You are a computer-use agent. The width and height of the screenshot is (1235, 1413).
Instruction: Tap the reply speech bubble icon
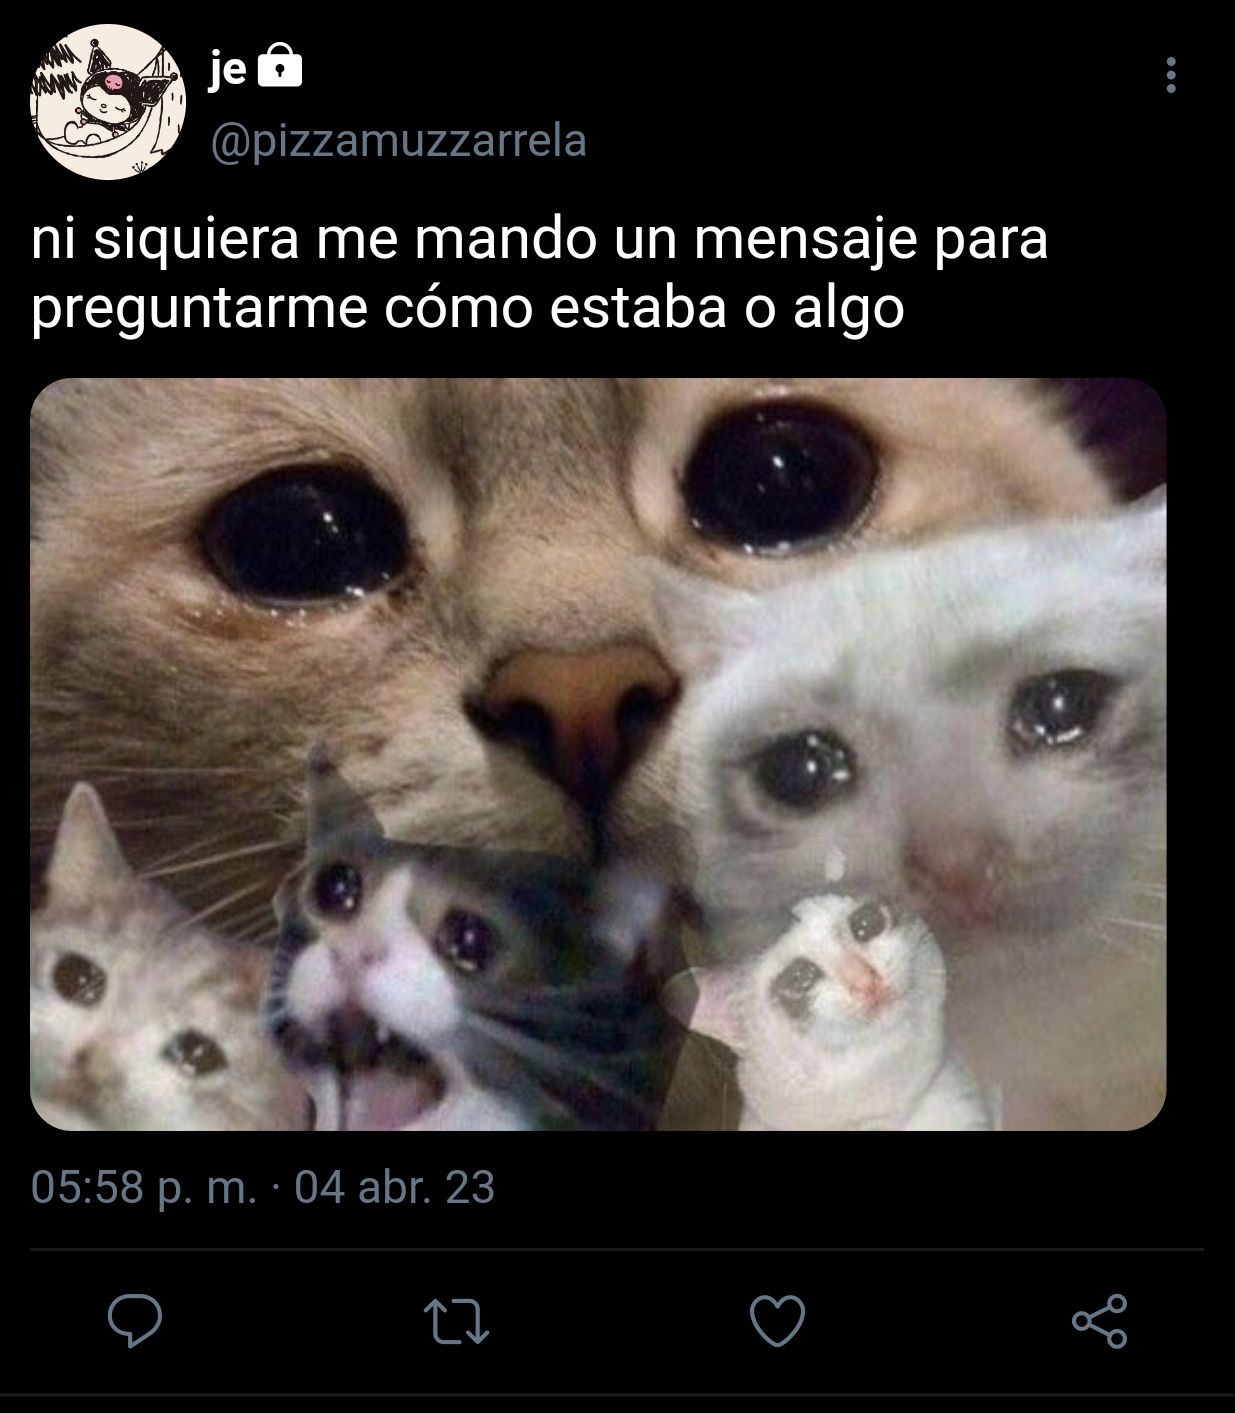(x=135, y=1321)
